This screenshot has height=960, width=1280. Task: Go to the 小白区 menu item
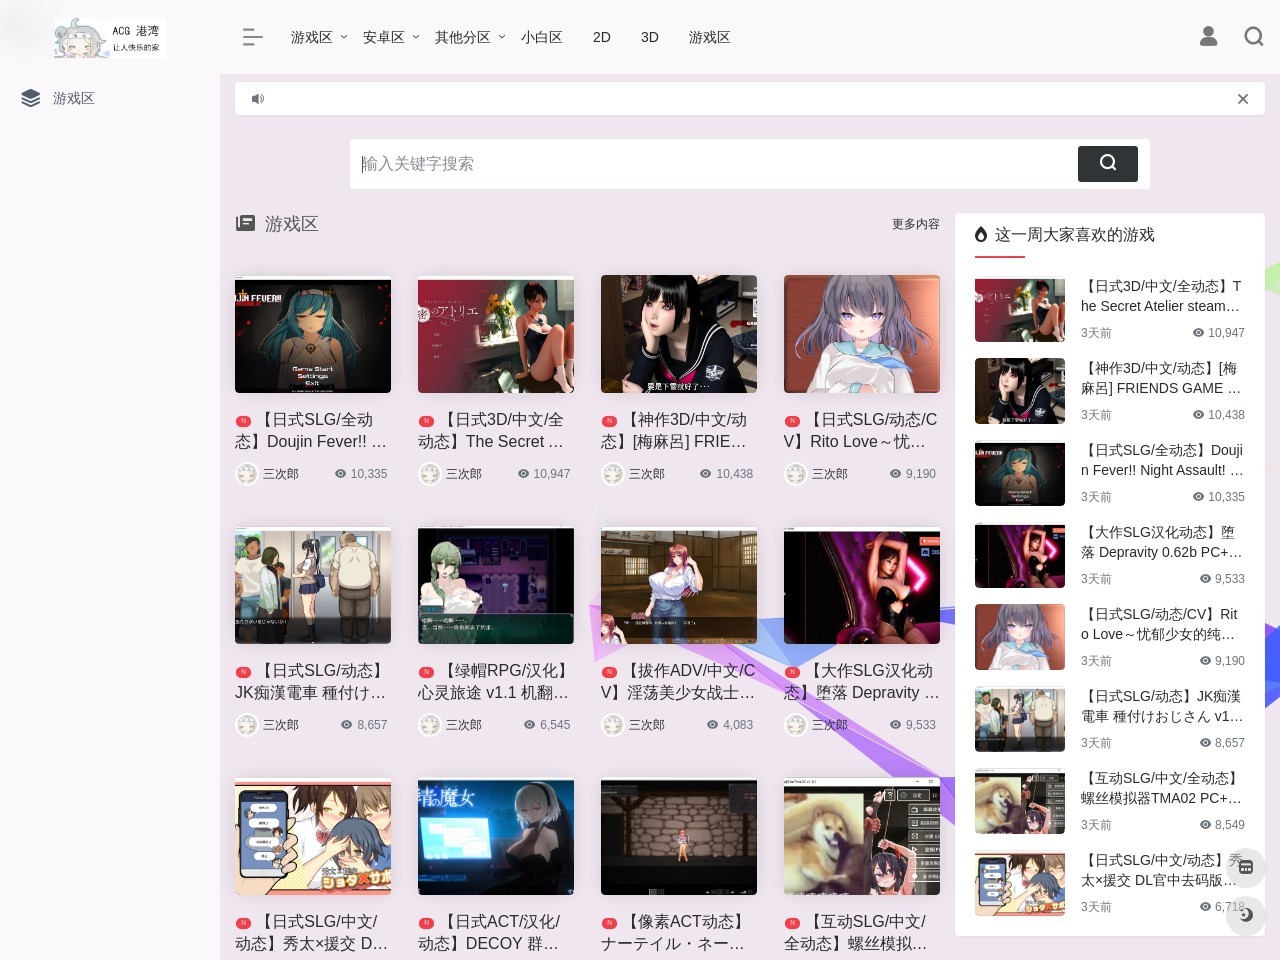(x=541, y=37)
